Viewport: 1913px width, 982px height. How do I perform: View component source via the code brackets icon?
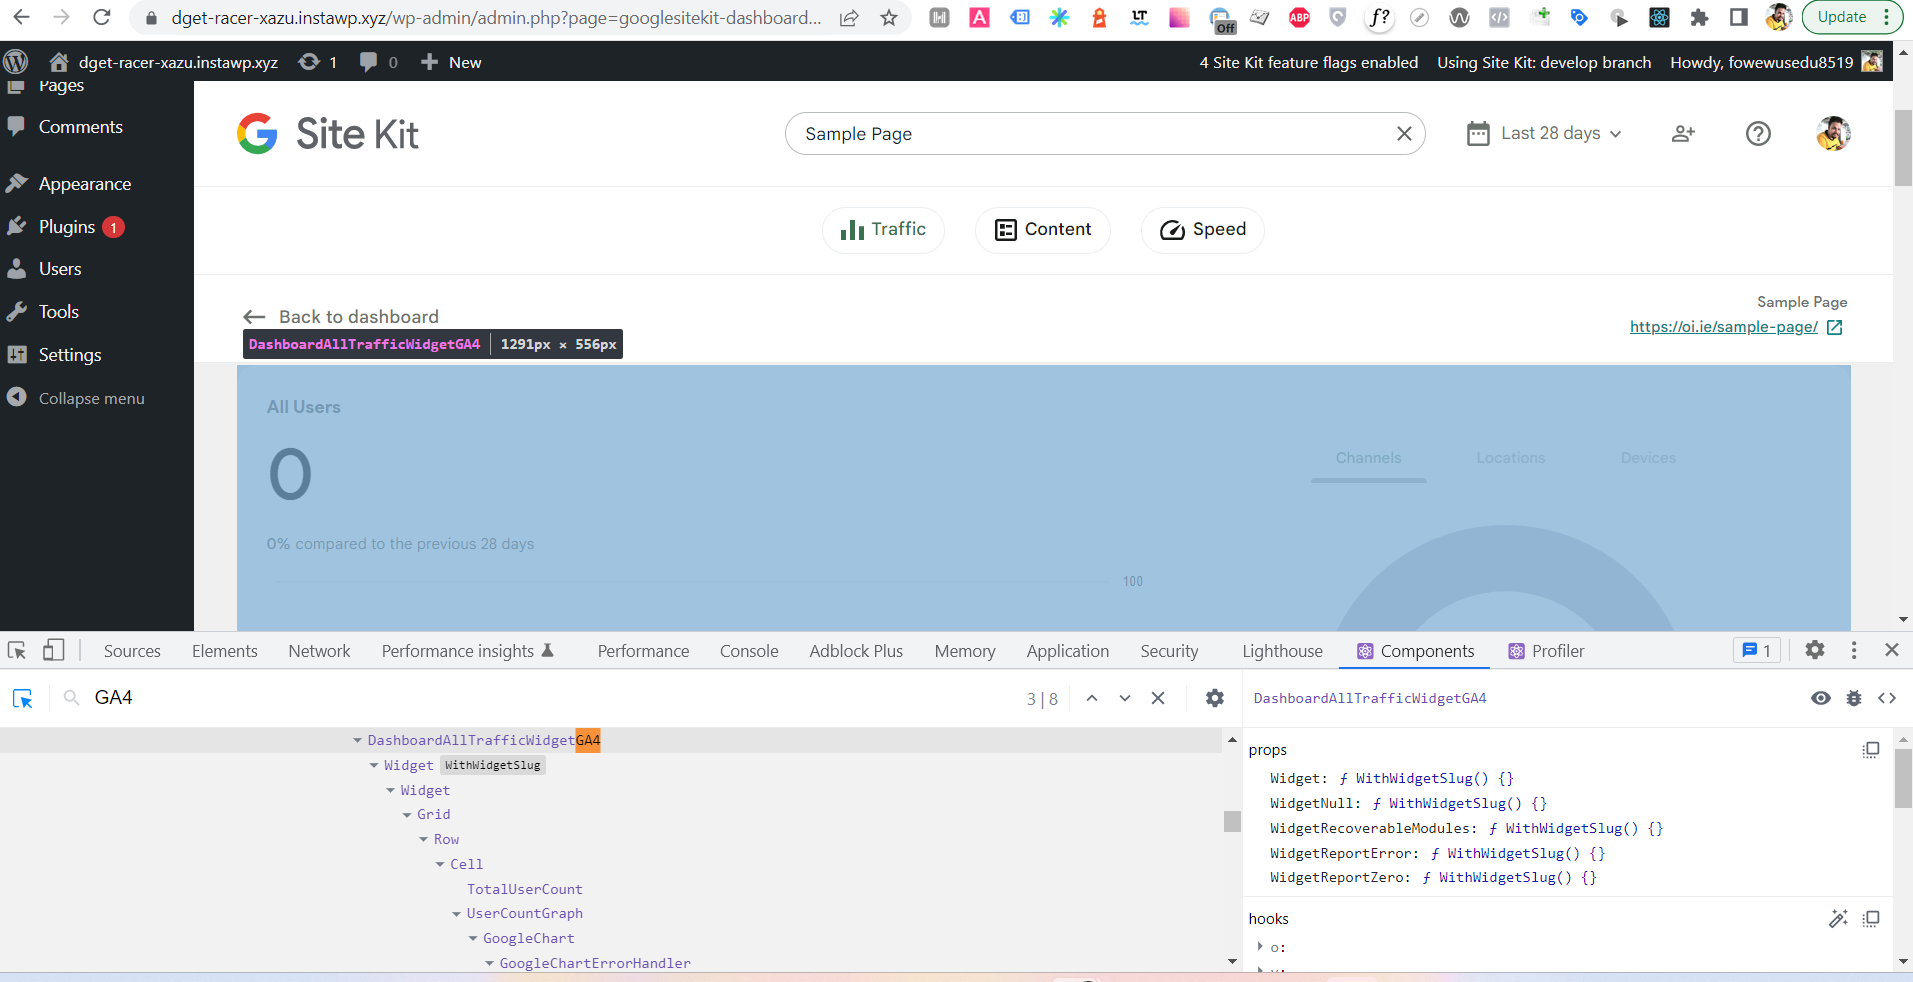[1889, 698]
